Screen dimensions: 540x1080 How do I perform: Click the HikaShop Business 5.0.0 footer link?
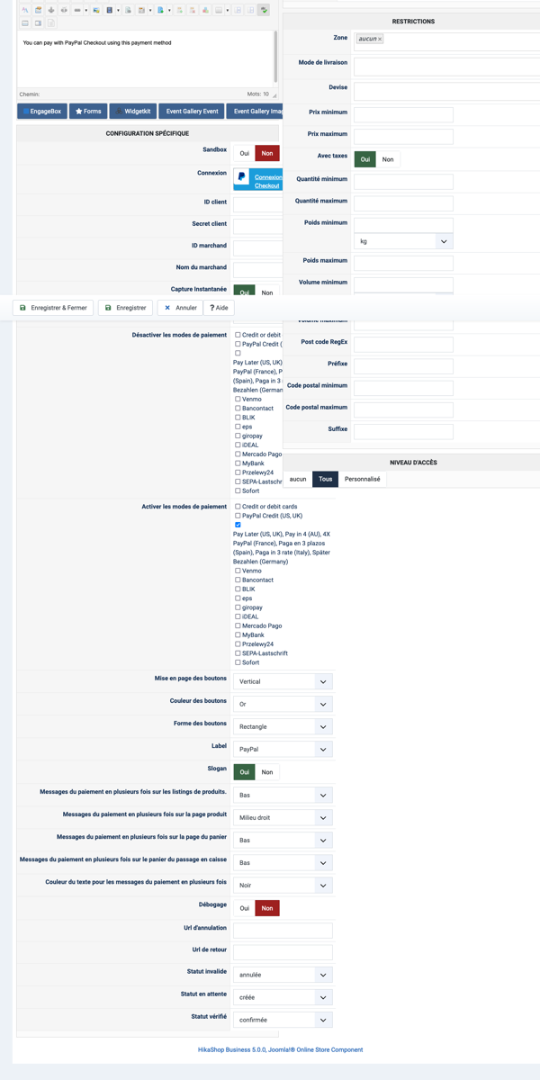[x=280, y=1050]
